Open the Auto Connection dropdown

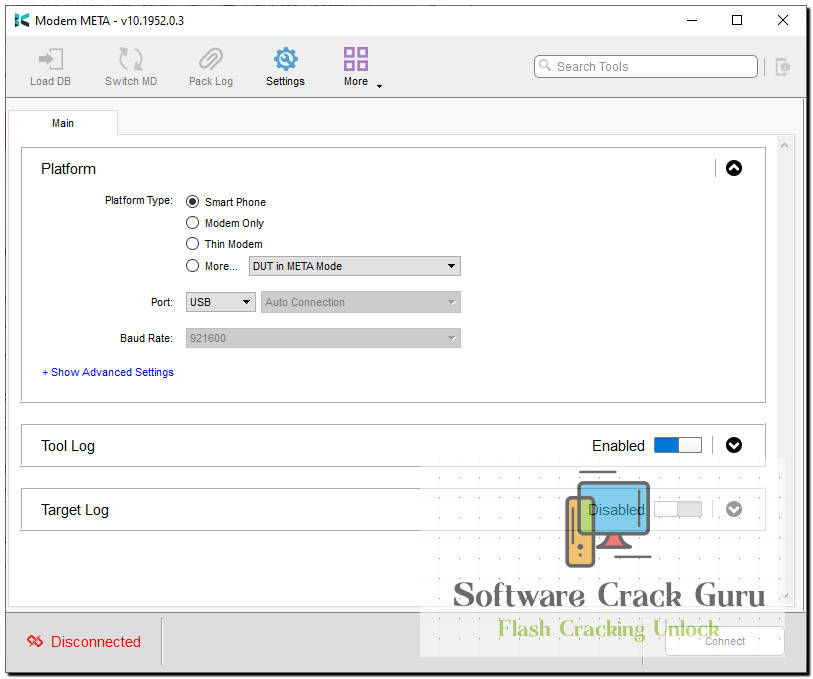pos(361,302)
